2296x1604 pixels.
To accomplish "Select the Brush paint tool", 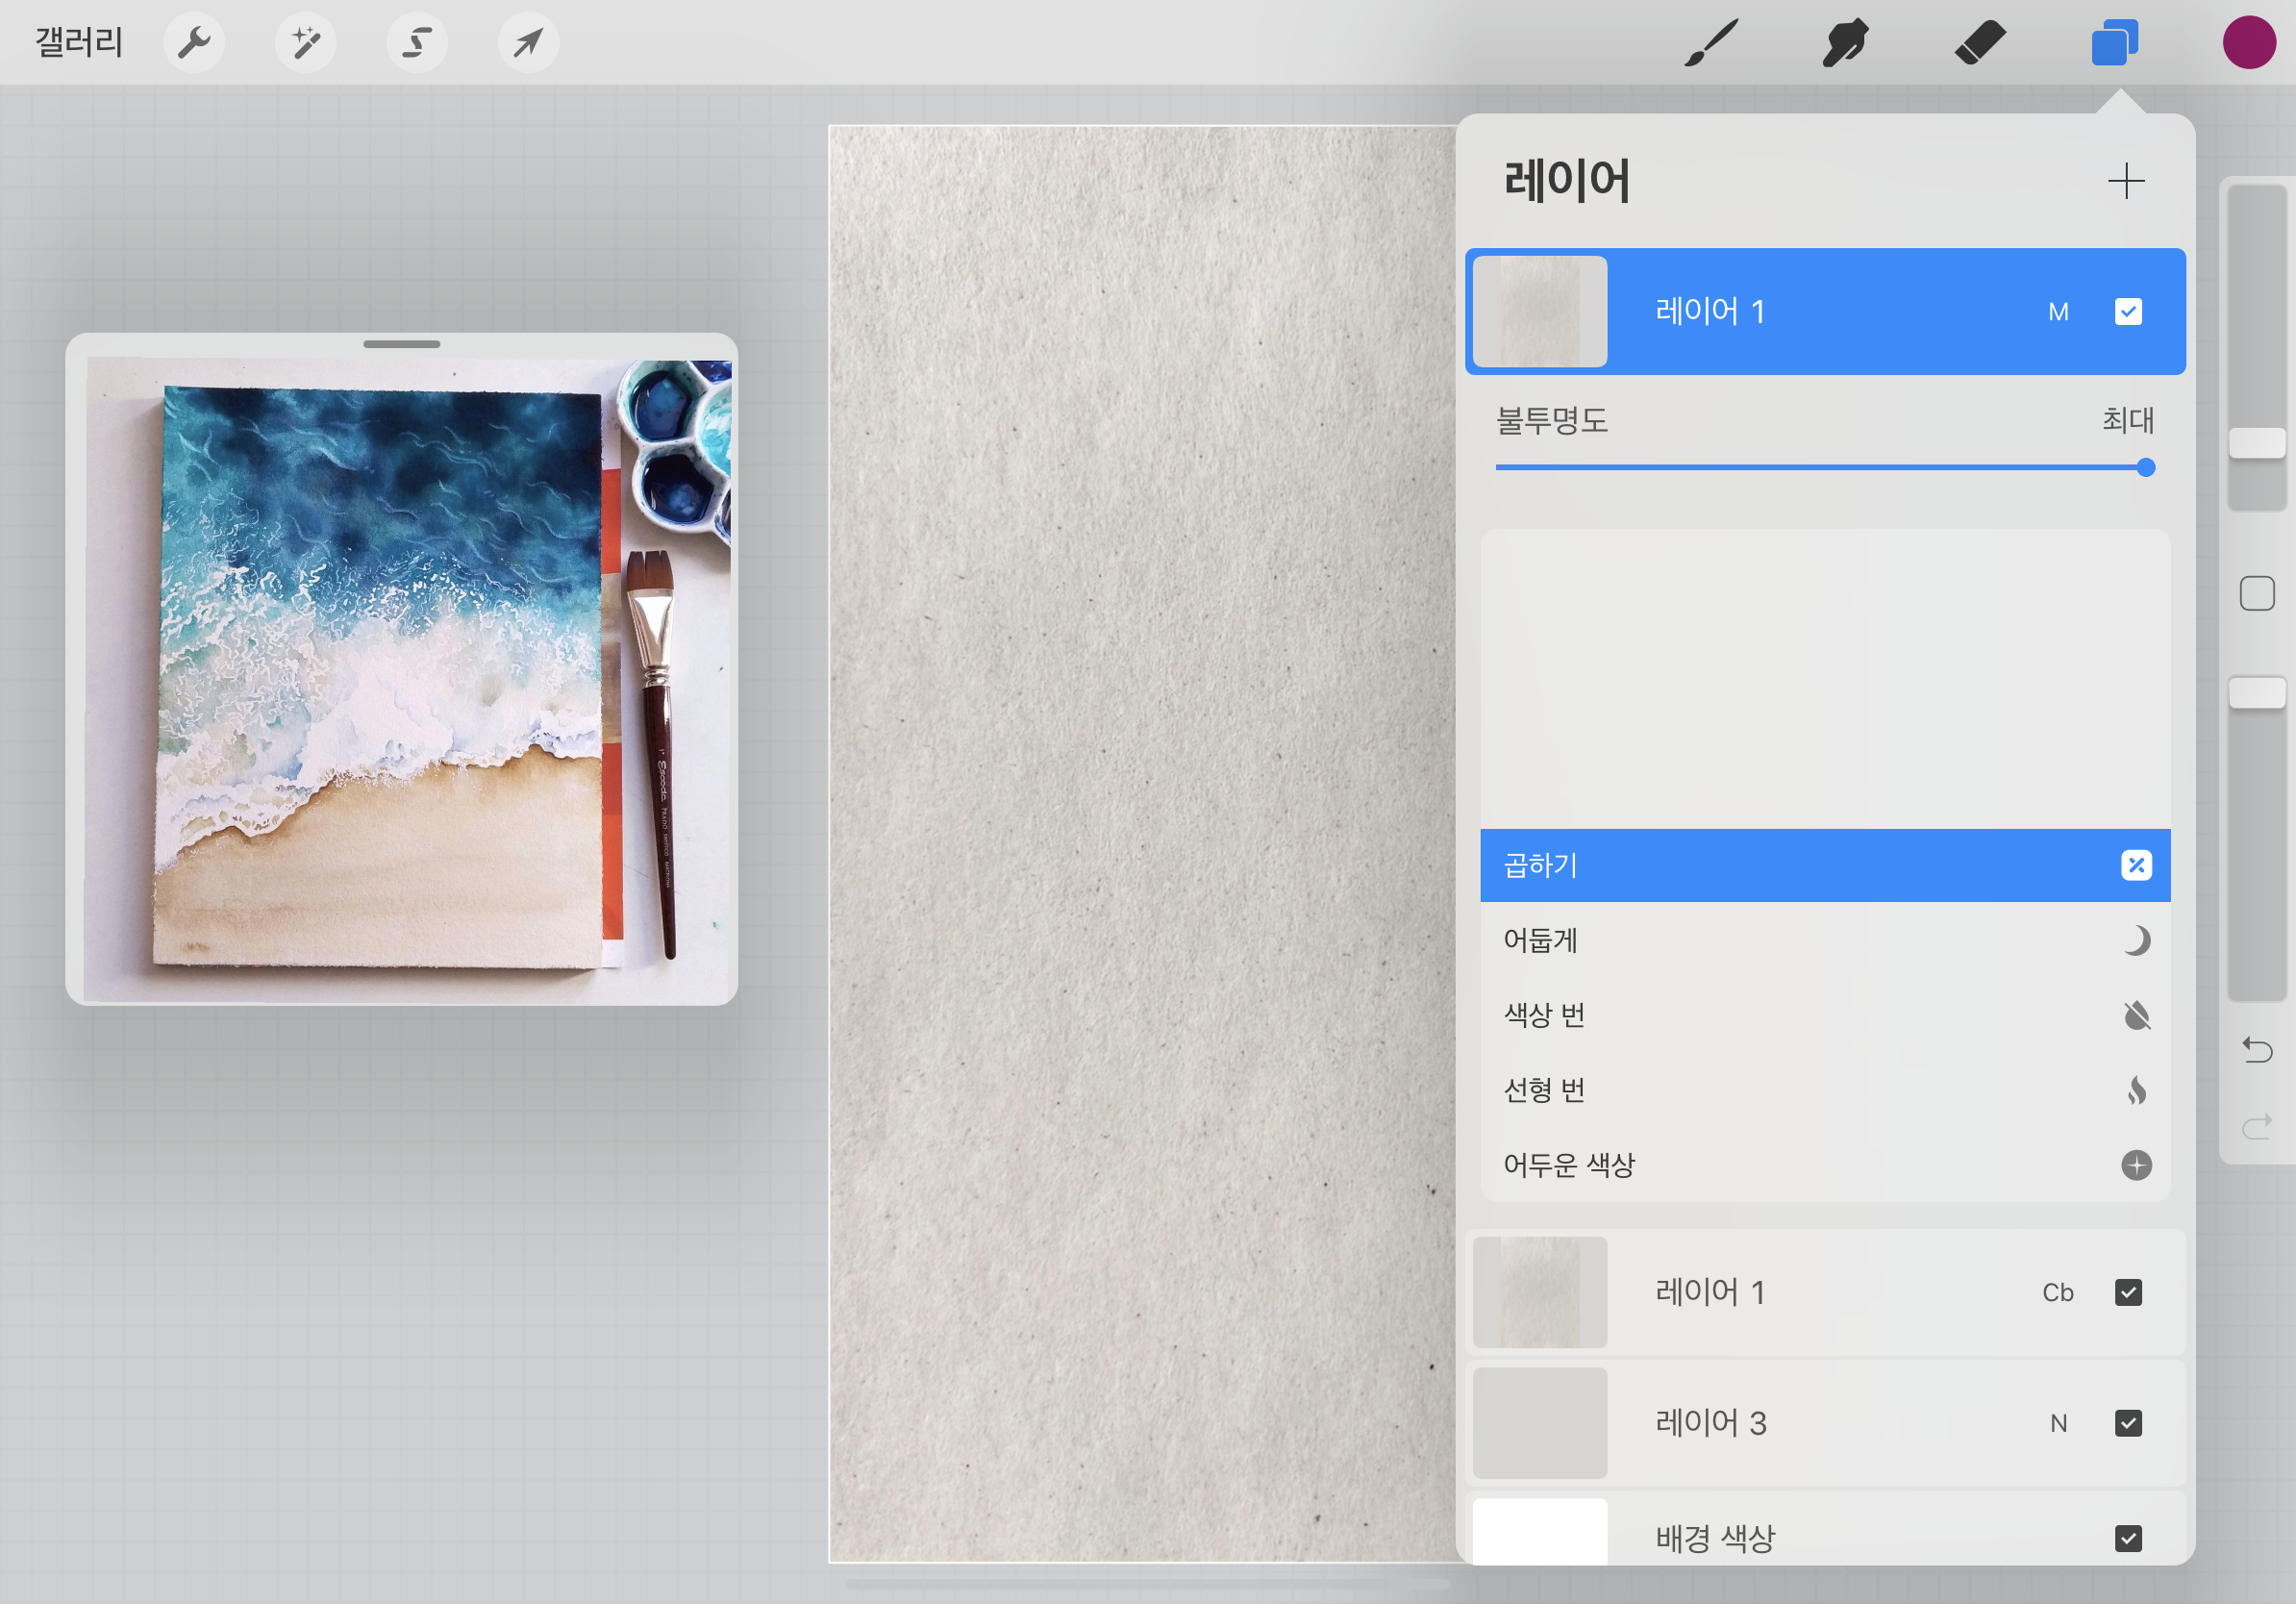I will coord(1711,43).
